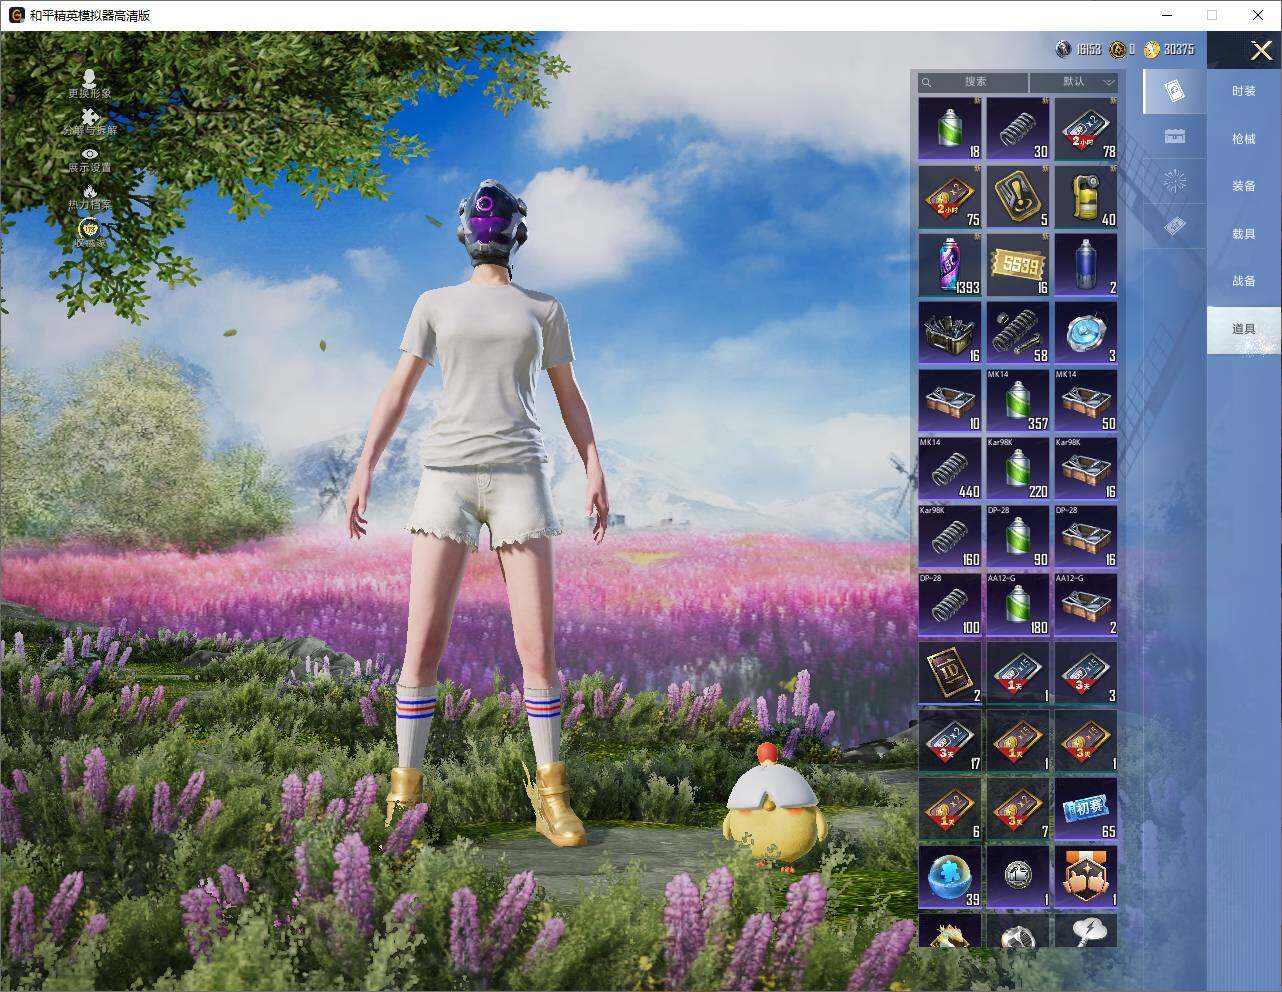Click the 搜索 search field
Image resolution: width=1282 pixels, height=992 pixels.
tap(973, 82)
